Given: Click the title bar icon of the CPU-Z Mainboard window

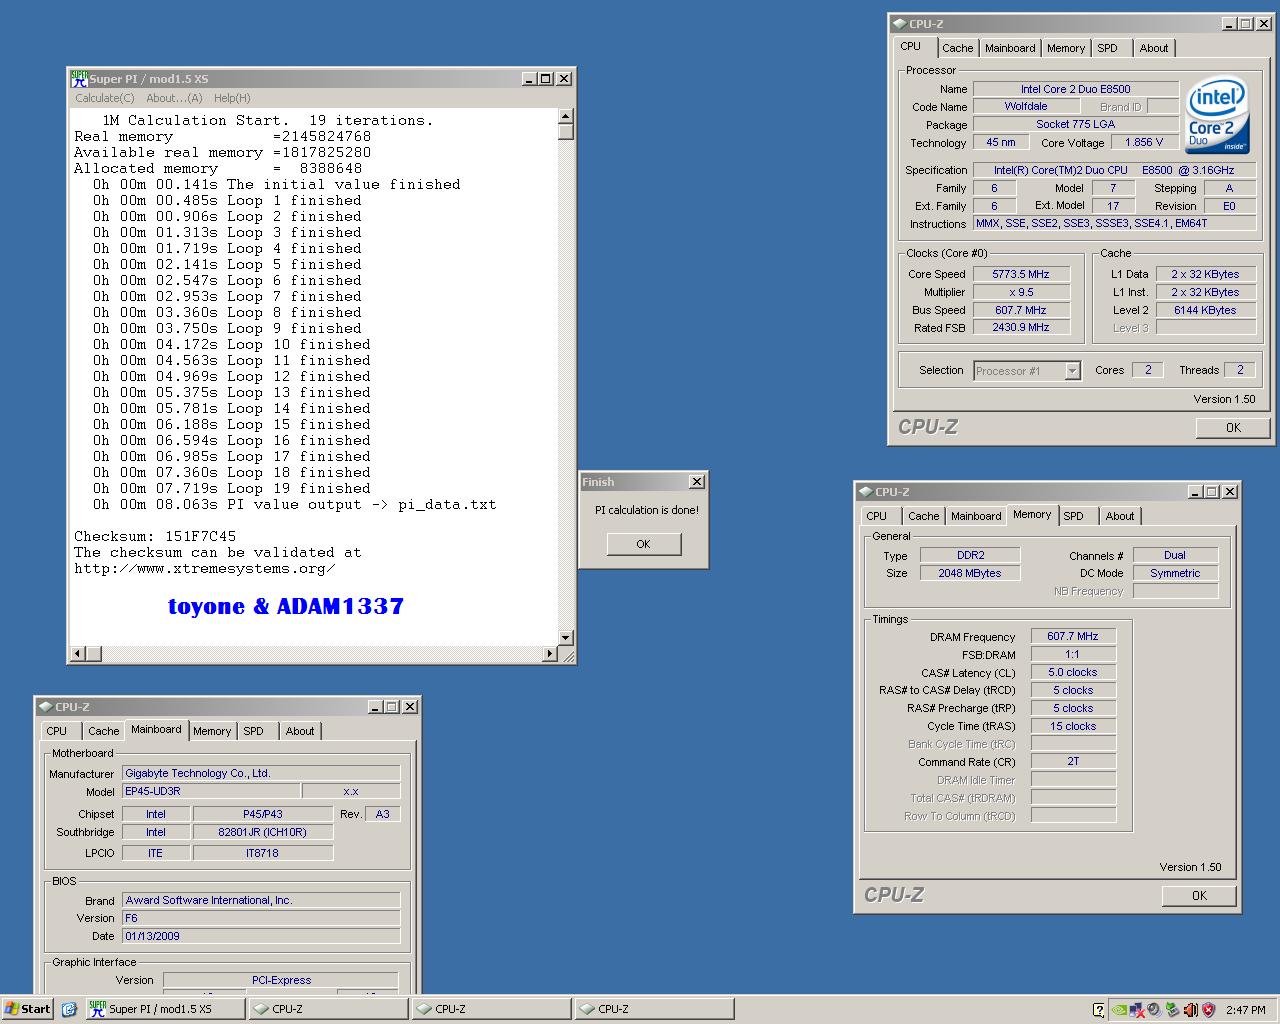Looking at the screenshot, I should [x=45, y=706].
